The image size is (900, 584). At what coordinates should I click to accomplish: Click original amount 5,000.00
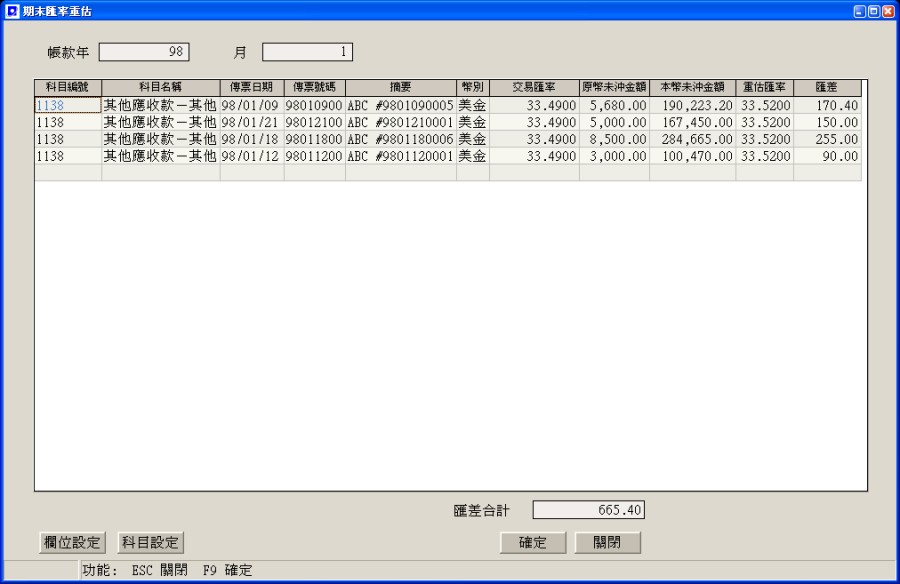click(x=614, y=122)
